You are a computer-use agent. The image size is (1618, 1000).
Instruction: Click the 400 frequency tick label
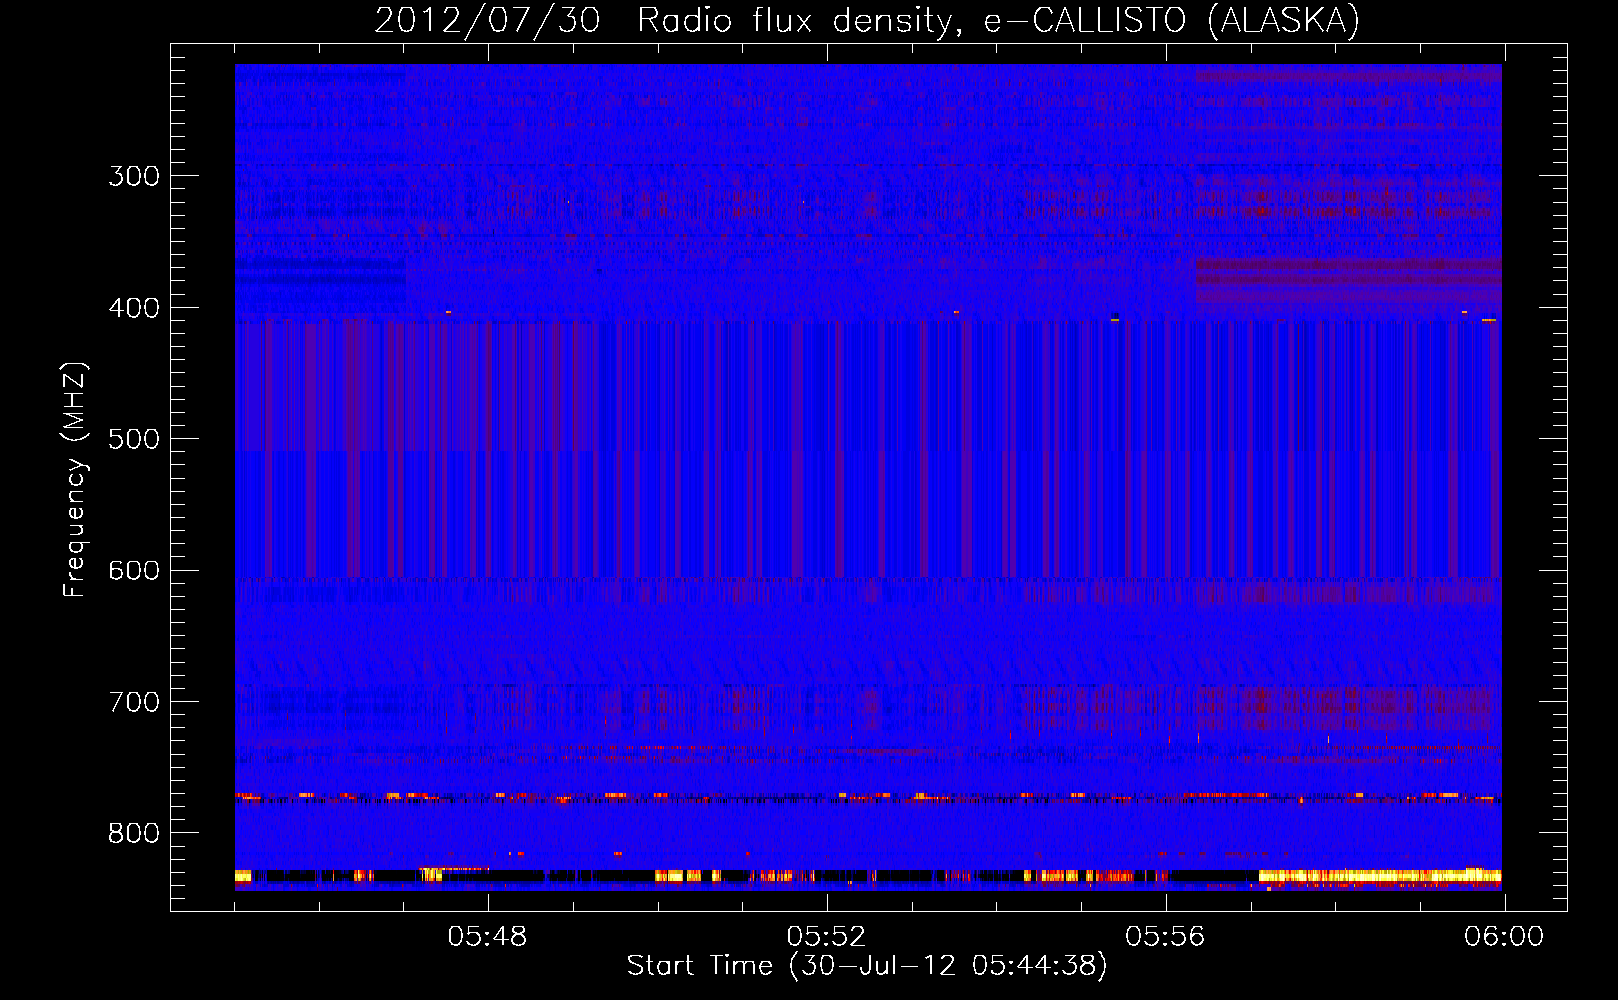click(x=134, y=308)
